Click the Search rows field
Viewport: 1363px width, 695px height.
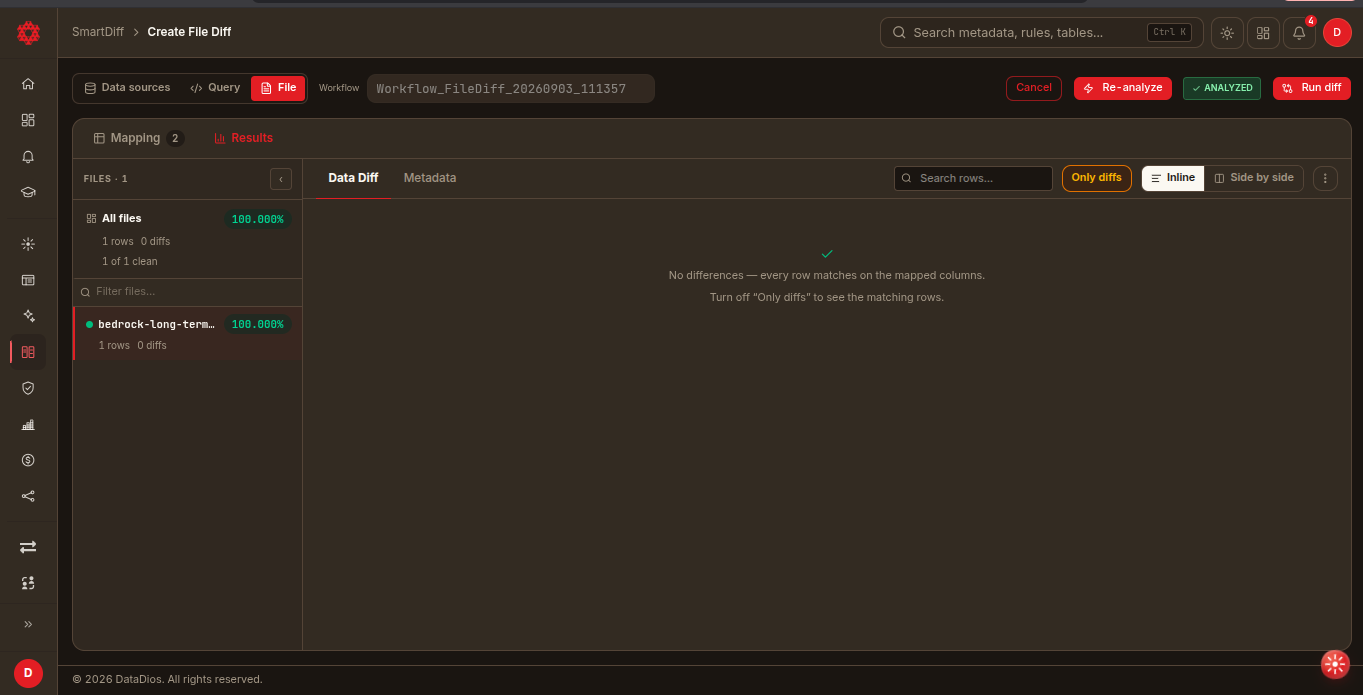[x=973, y=178]
